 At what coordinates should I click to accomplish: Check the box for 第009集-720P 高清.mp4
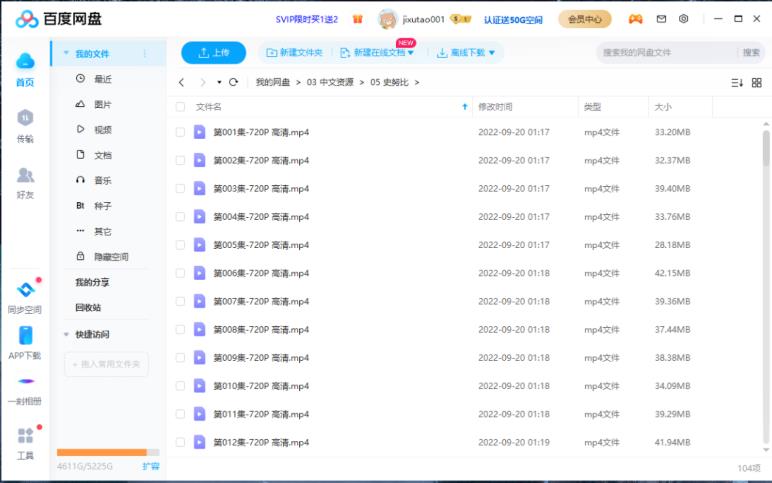pyautogui.click(x=180, y=358)
